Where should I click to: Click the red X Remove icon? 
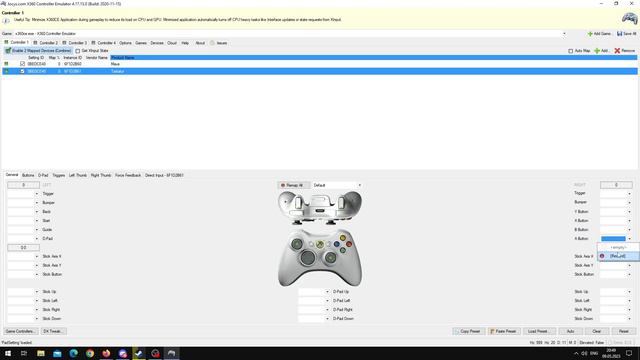617,51
